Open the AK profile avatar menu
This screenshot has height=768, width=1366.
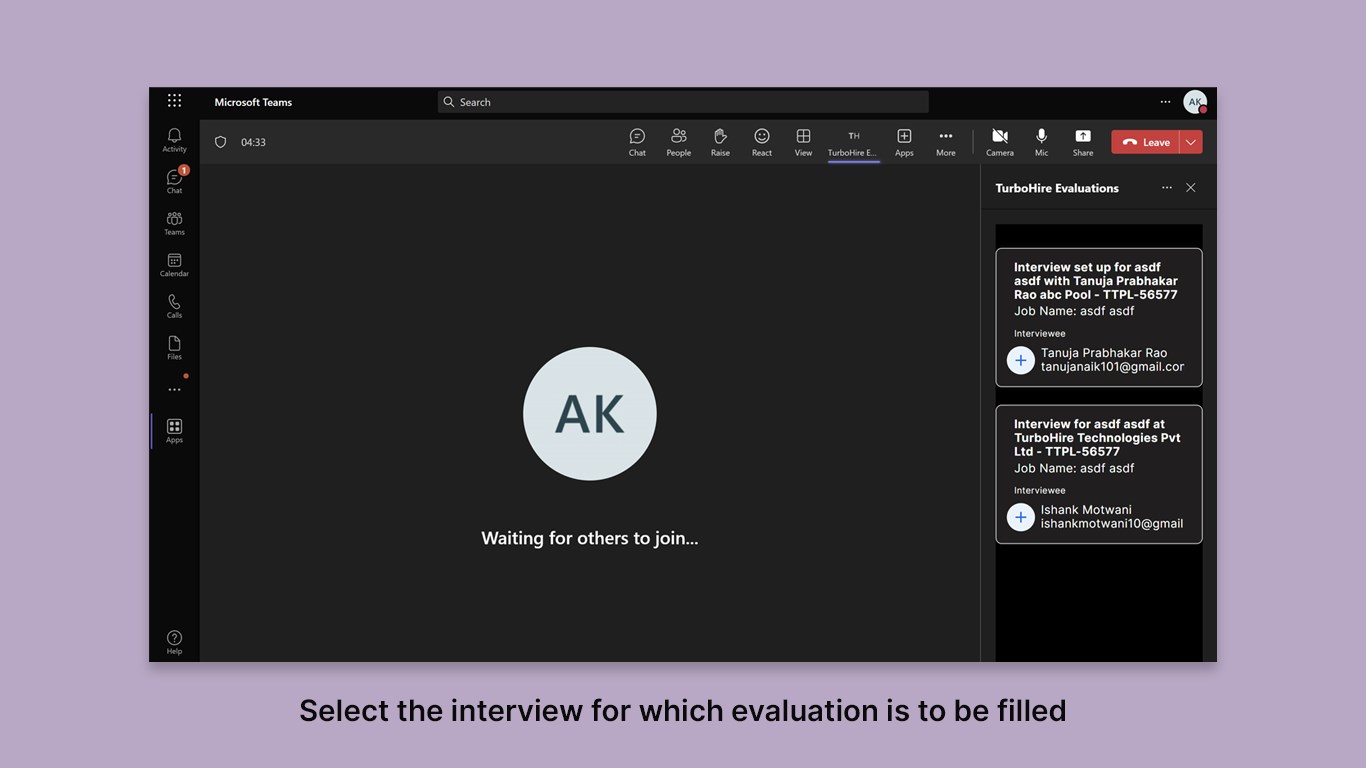[1195, 102]
